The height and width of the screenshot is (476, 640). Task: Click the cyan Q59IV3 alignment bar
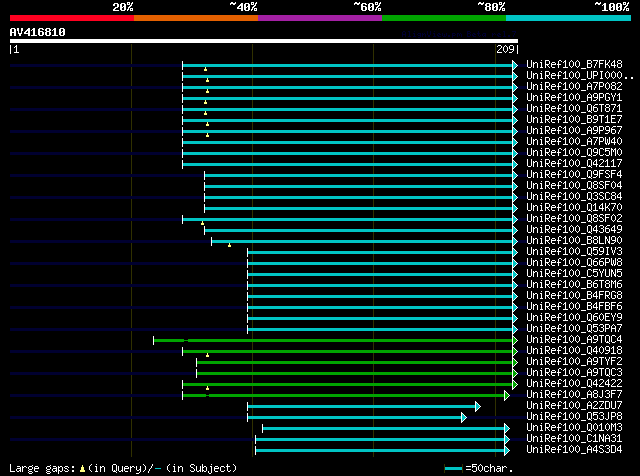(x=380, y=252)
